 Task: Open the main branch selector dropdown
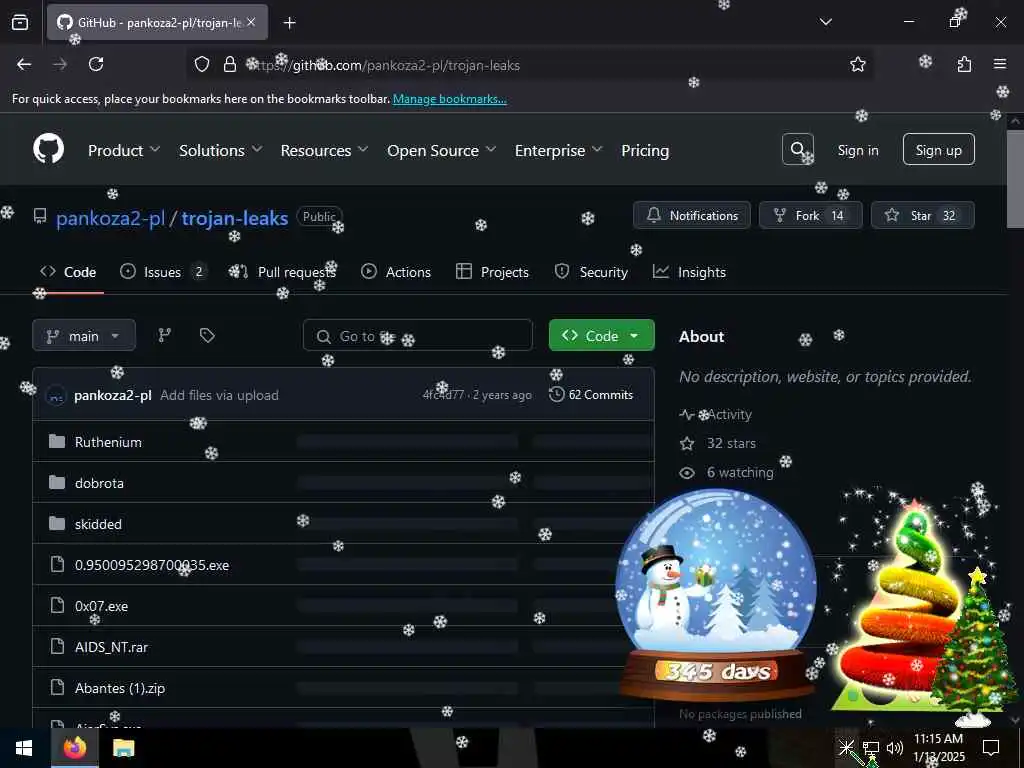(84, 335)
